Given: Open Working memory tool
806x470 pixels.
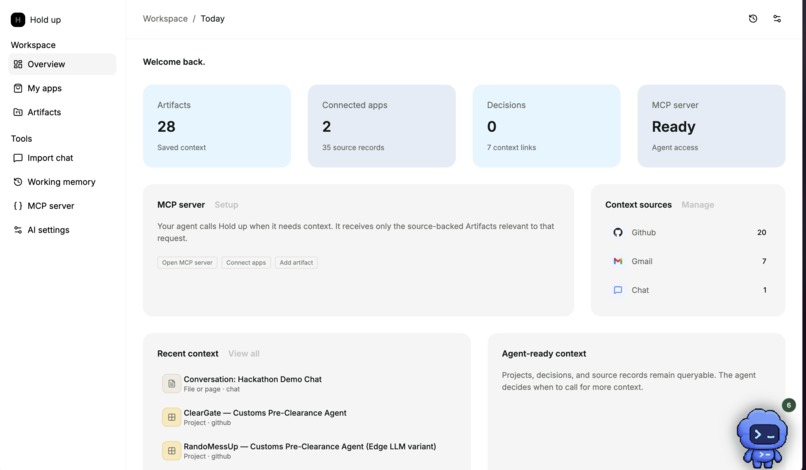Looking at the screenshot, I should (62, 182).
